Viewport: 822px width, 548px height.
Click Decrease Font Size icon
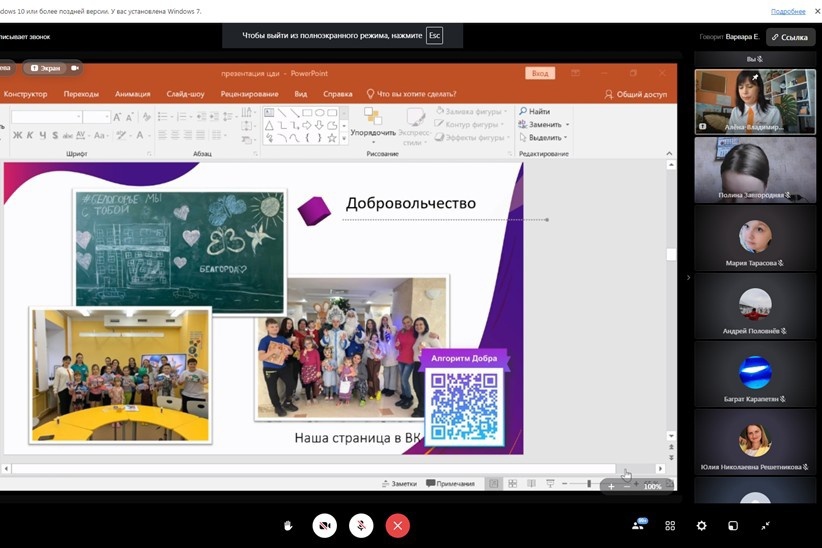tap(129, 116)
